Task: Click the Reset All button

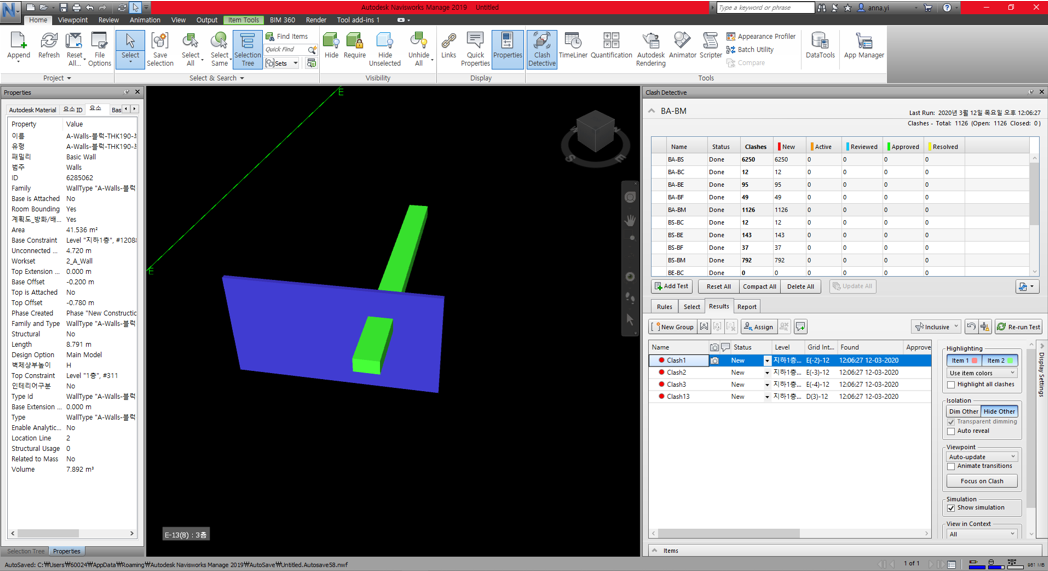Action: [718, 286]
